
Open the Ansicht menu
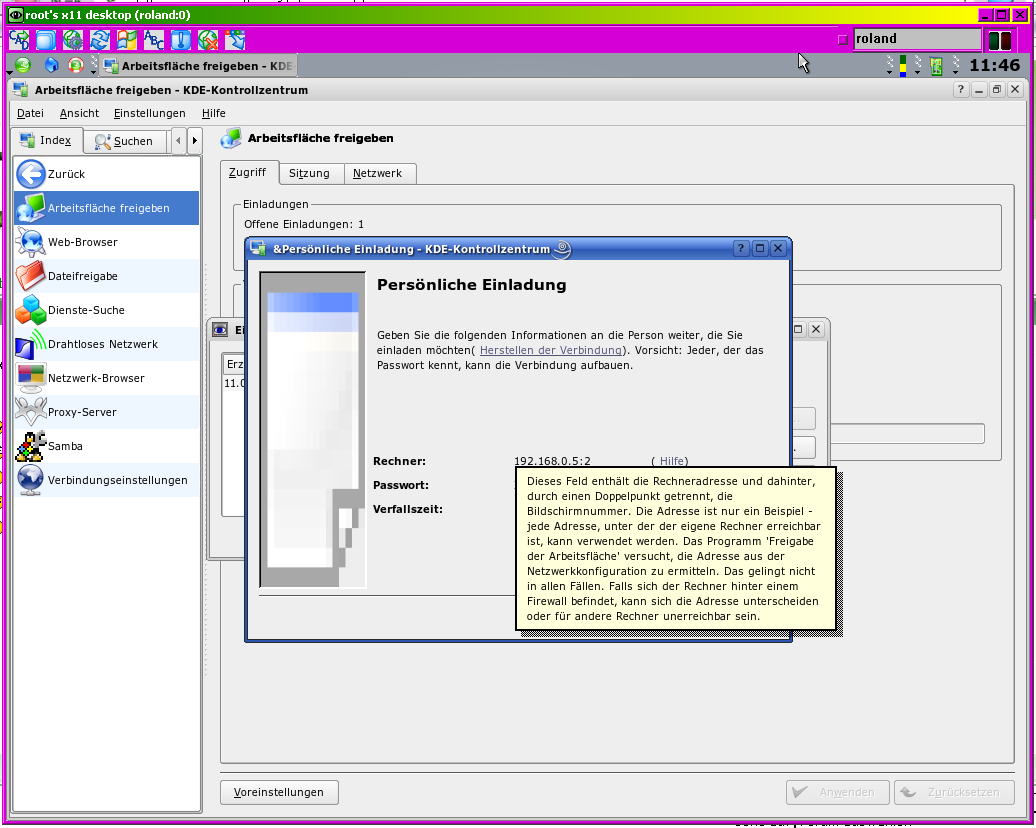pyautogui.click(x=79, y=113)
